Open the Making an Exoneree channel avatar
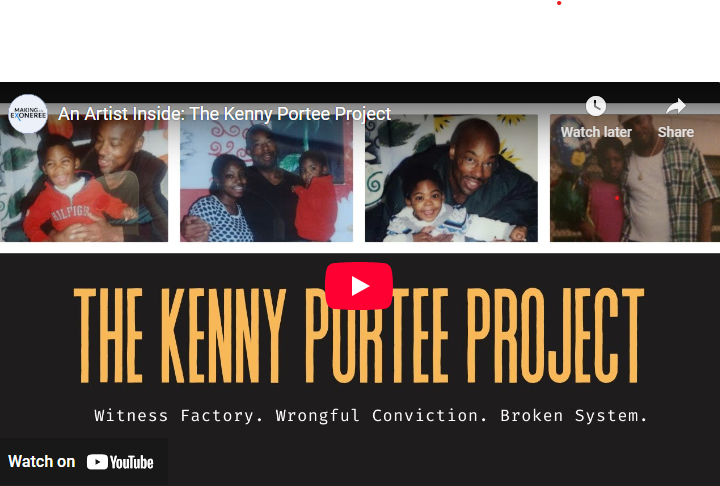Screen dimensions: 720x486 pyautogui.click(x=28, y=114)
